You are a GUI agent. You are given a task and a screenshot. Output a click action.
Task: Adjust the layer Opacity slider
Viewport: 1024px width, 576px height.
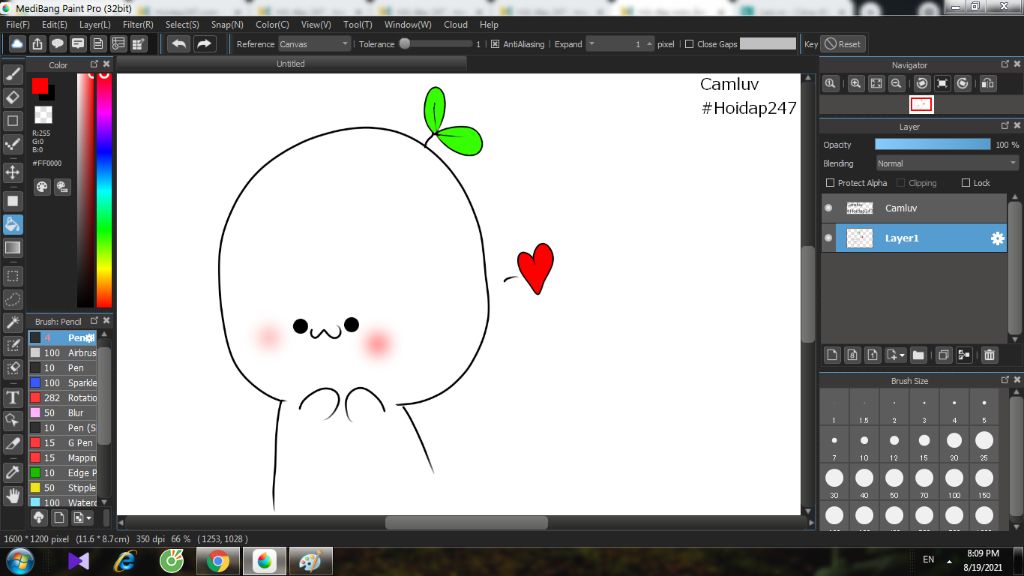(x=933, y=144)
